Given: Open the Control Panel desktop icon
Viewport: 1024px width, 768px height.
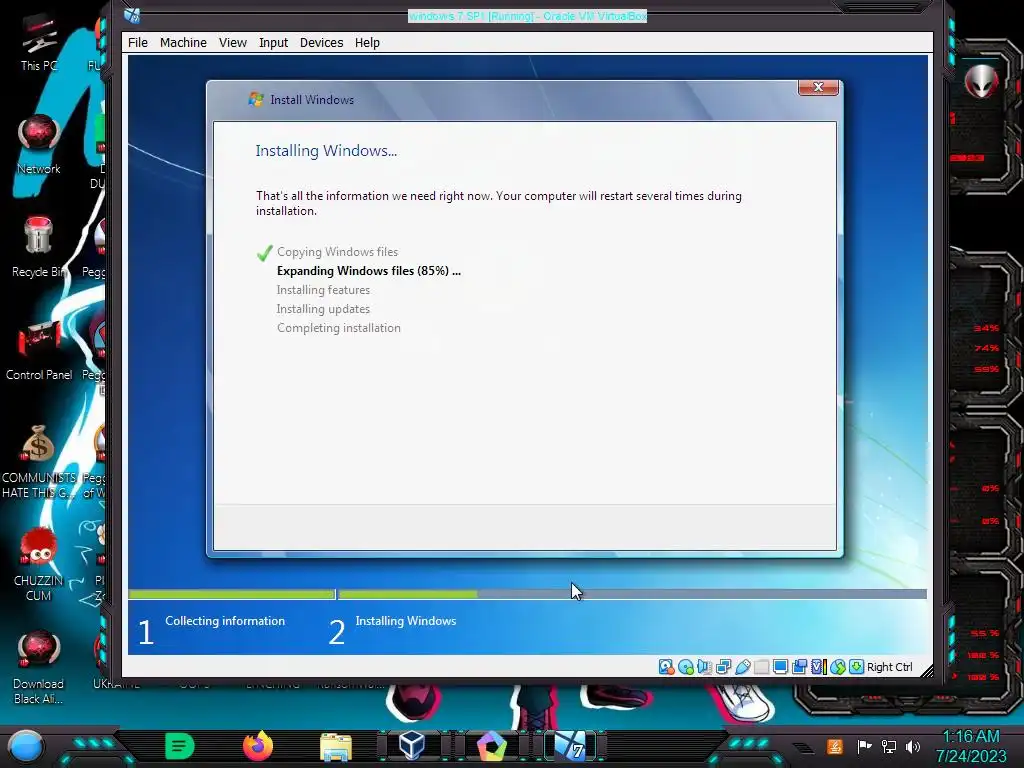Looking at the screenshot, I should 39,351.
